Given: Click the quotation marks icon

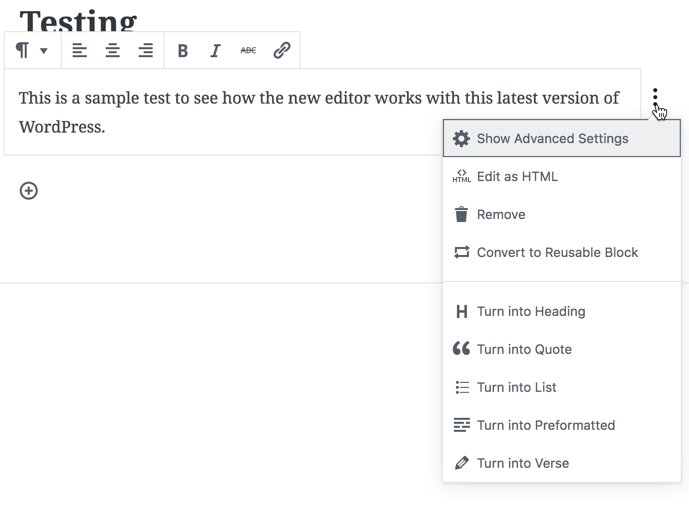Looking at the screenshot, I should click(x=461, y=349).
